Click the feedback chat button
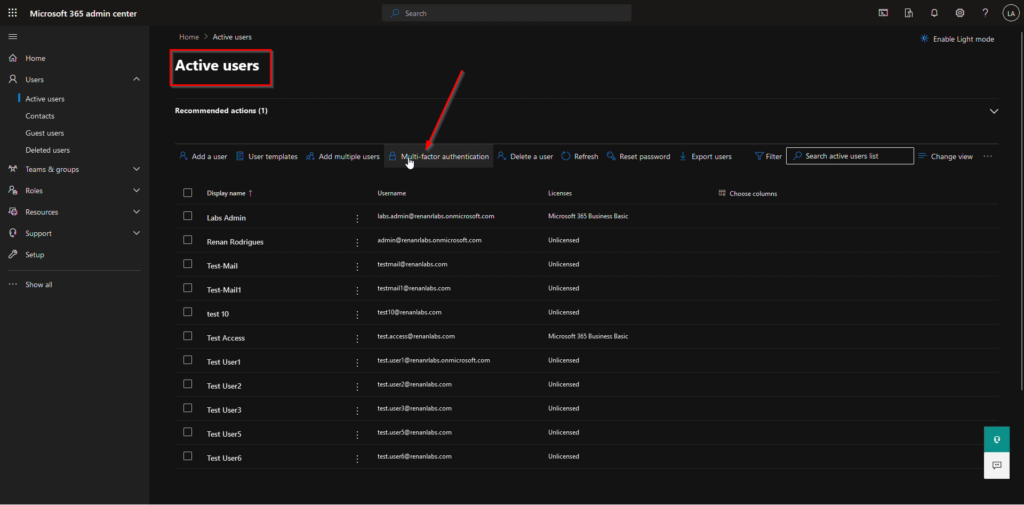 [997, 465]
